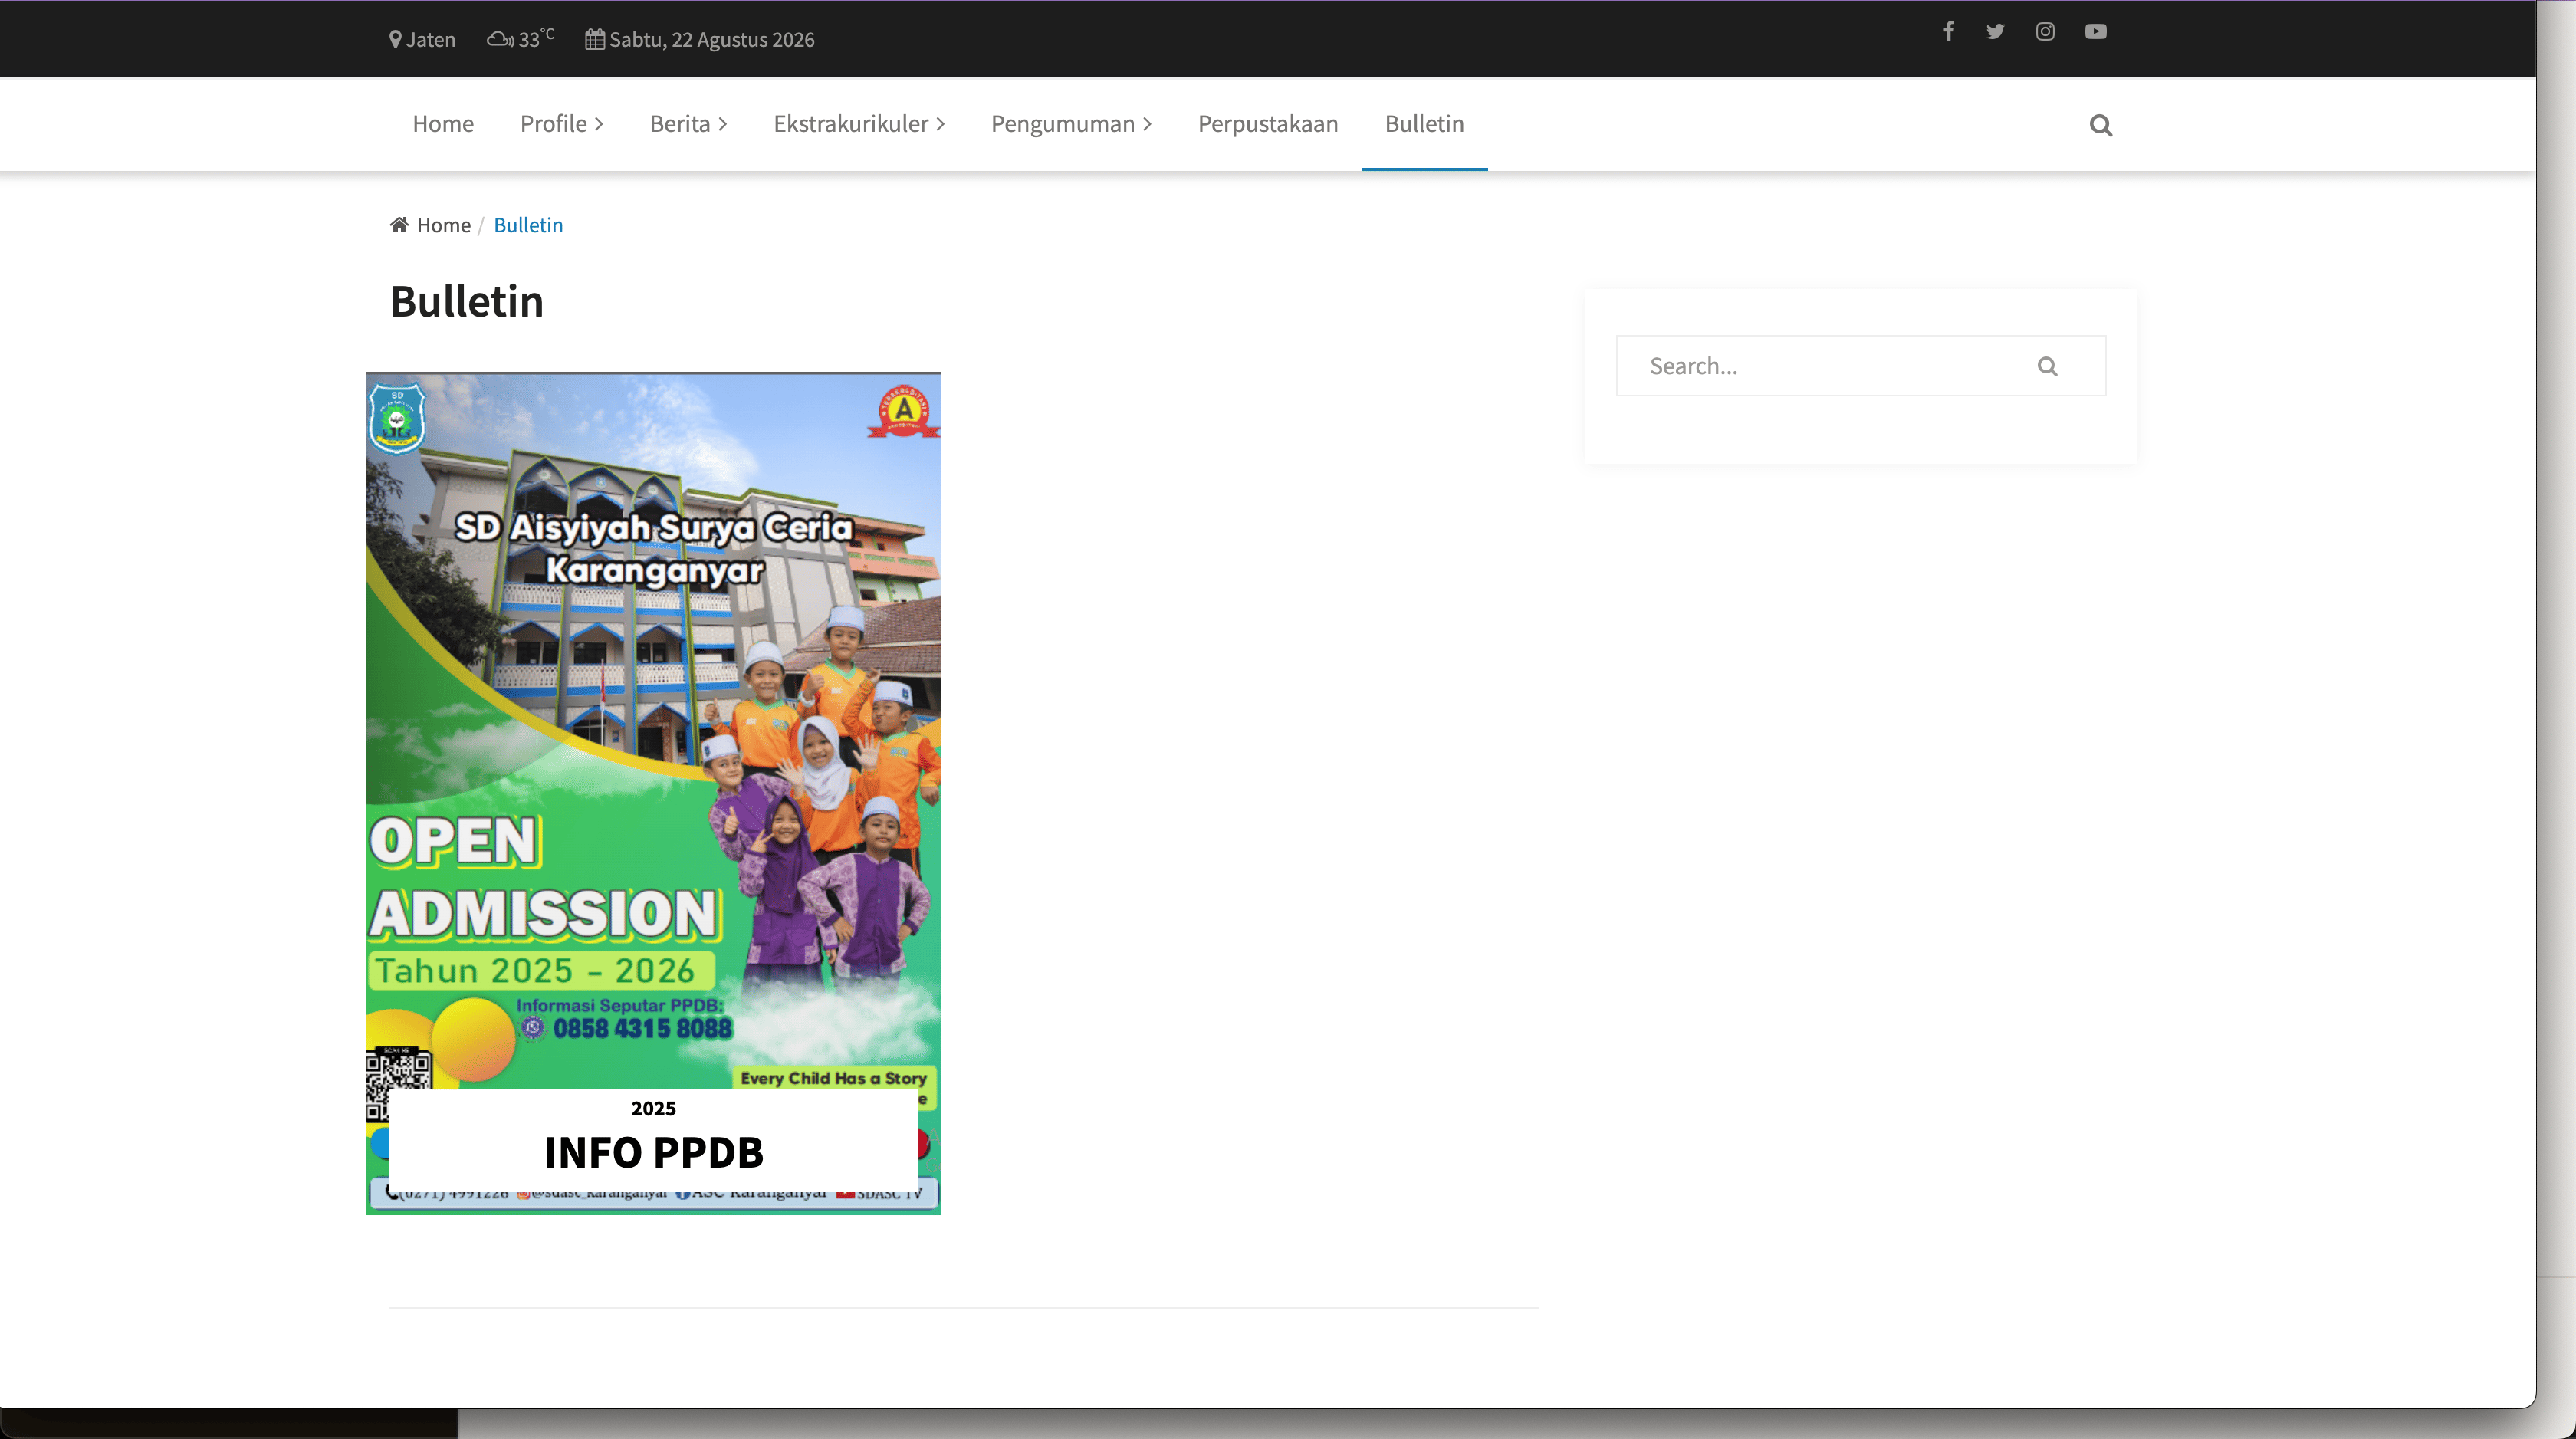Open the Twitter social icon
The height and width of the screenshot is (1439, 2576).
[x=1995, y=31]
